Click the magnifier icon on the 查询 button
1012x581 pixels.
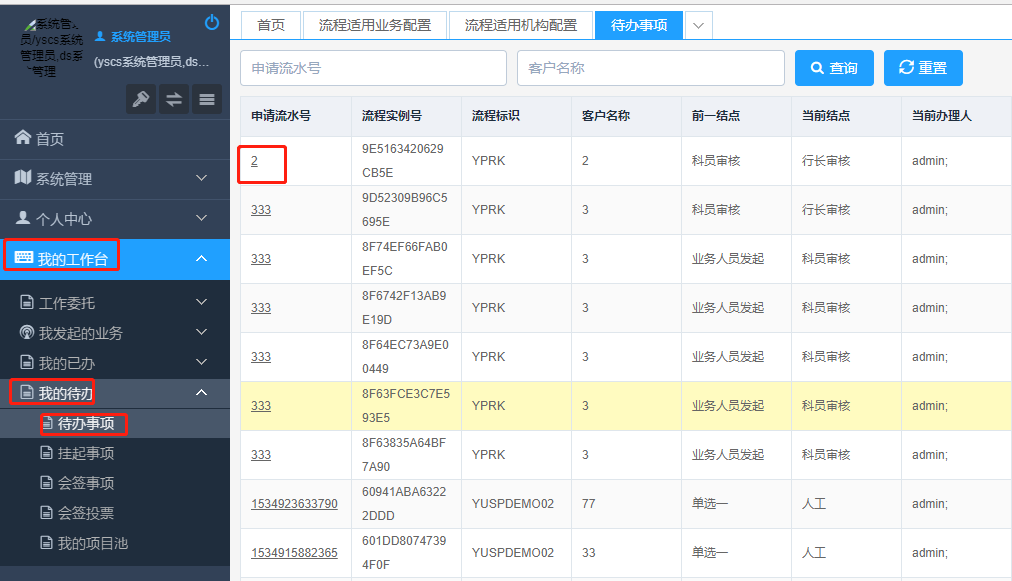[x=816, y=67]
